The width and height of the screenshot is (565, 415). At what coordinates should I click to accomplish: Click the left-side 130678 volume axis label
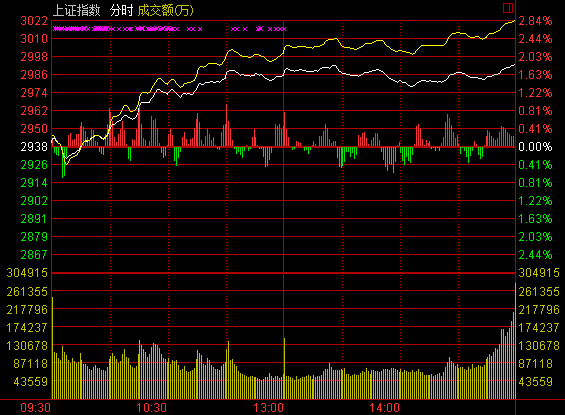(27, 346)
